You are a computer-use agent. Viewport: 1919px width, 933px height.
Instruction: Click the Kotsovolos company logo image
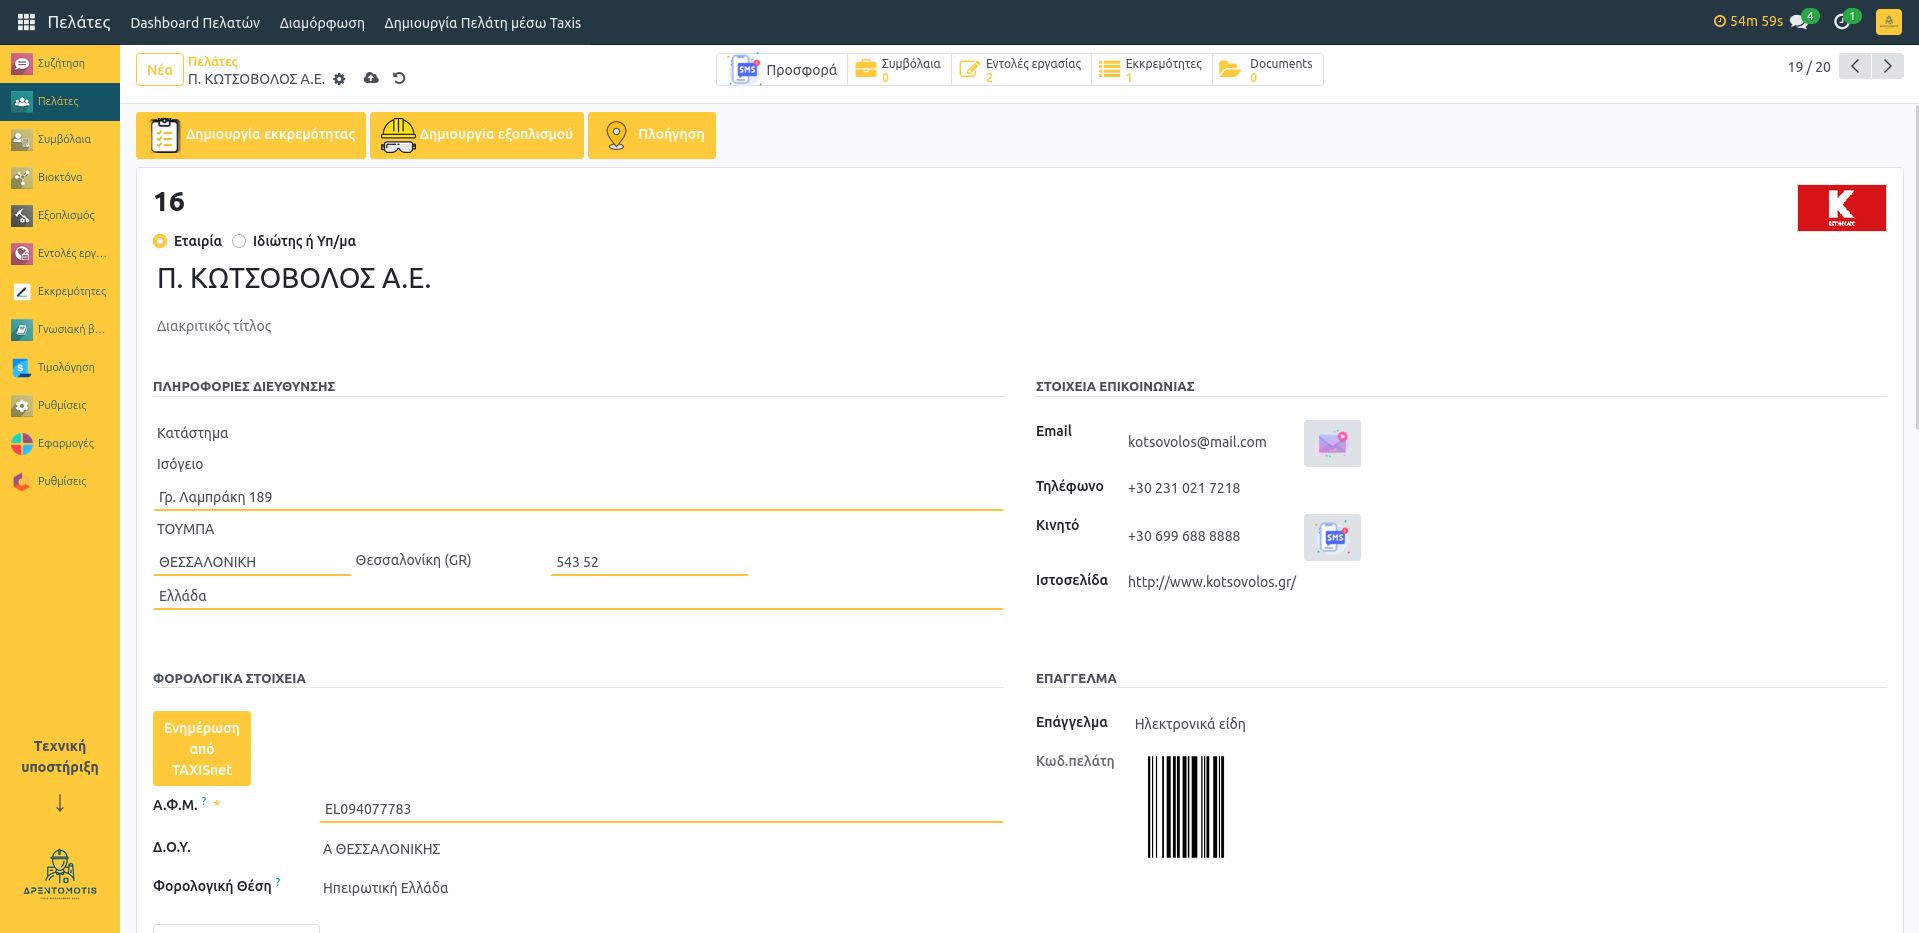tap(1841, 208)
